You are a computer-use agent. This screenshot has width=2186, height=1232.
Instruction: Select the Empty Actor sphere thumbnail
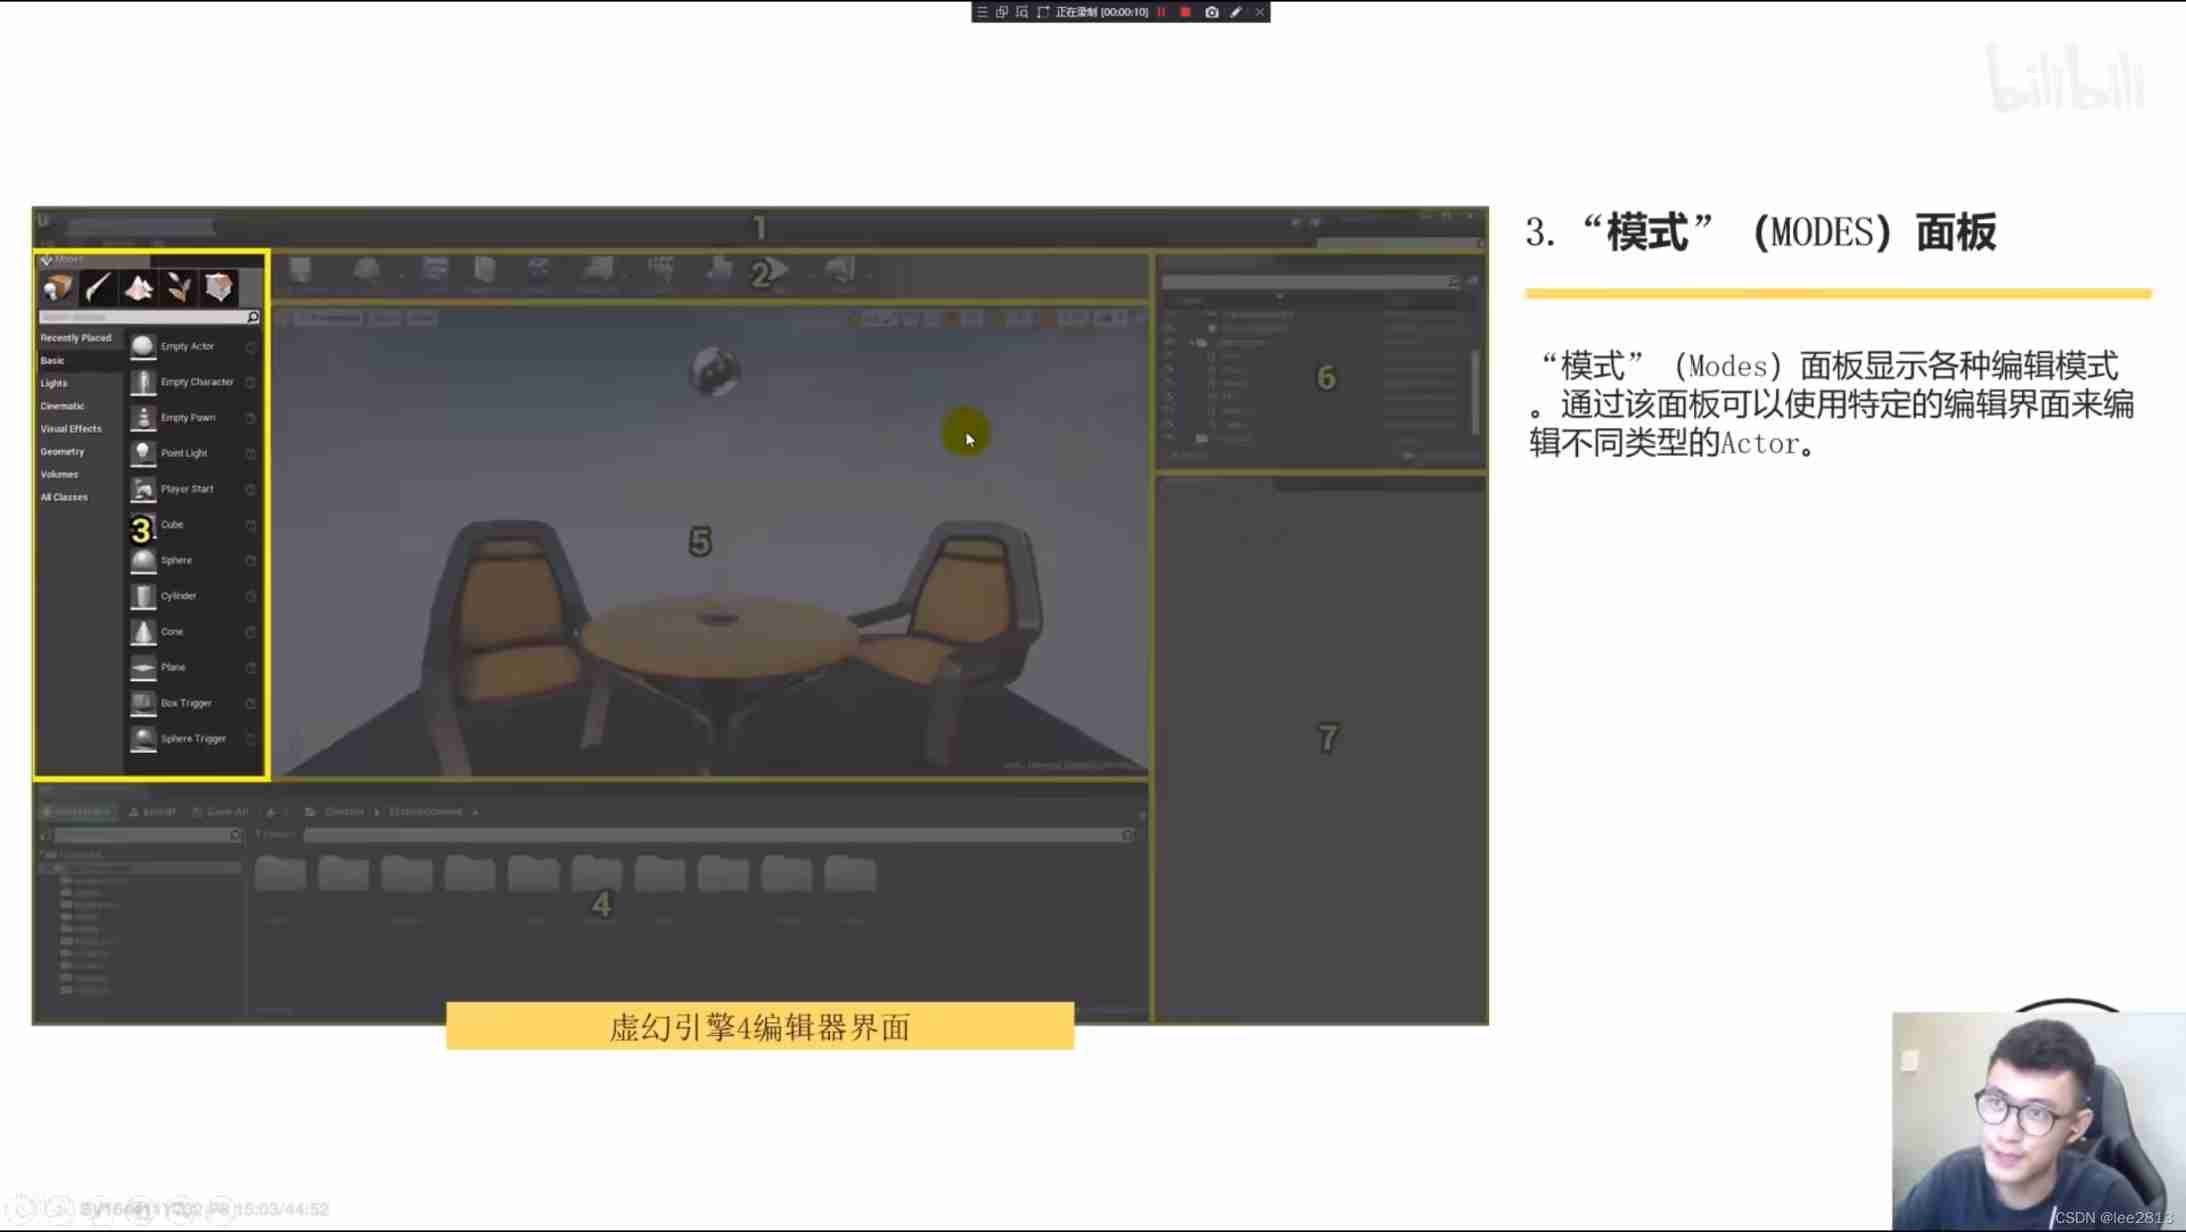tap(143, 346)
